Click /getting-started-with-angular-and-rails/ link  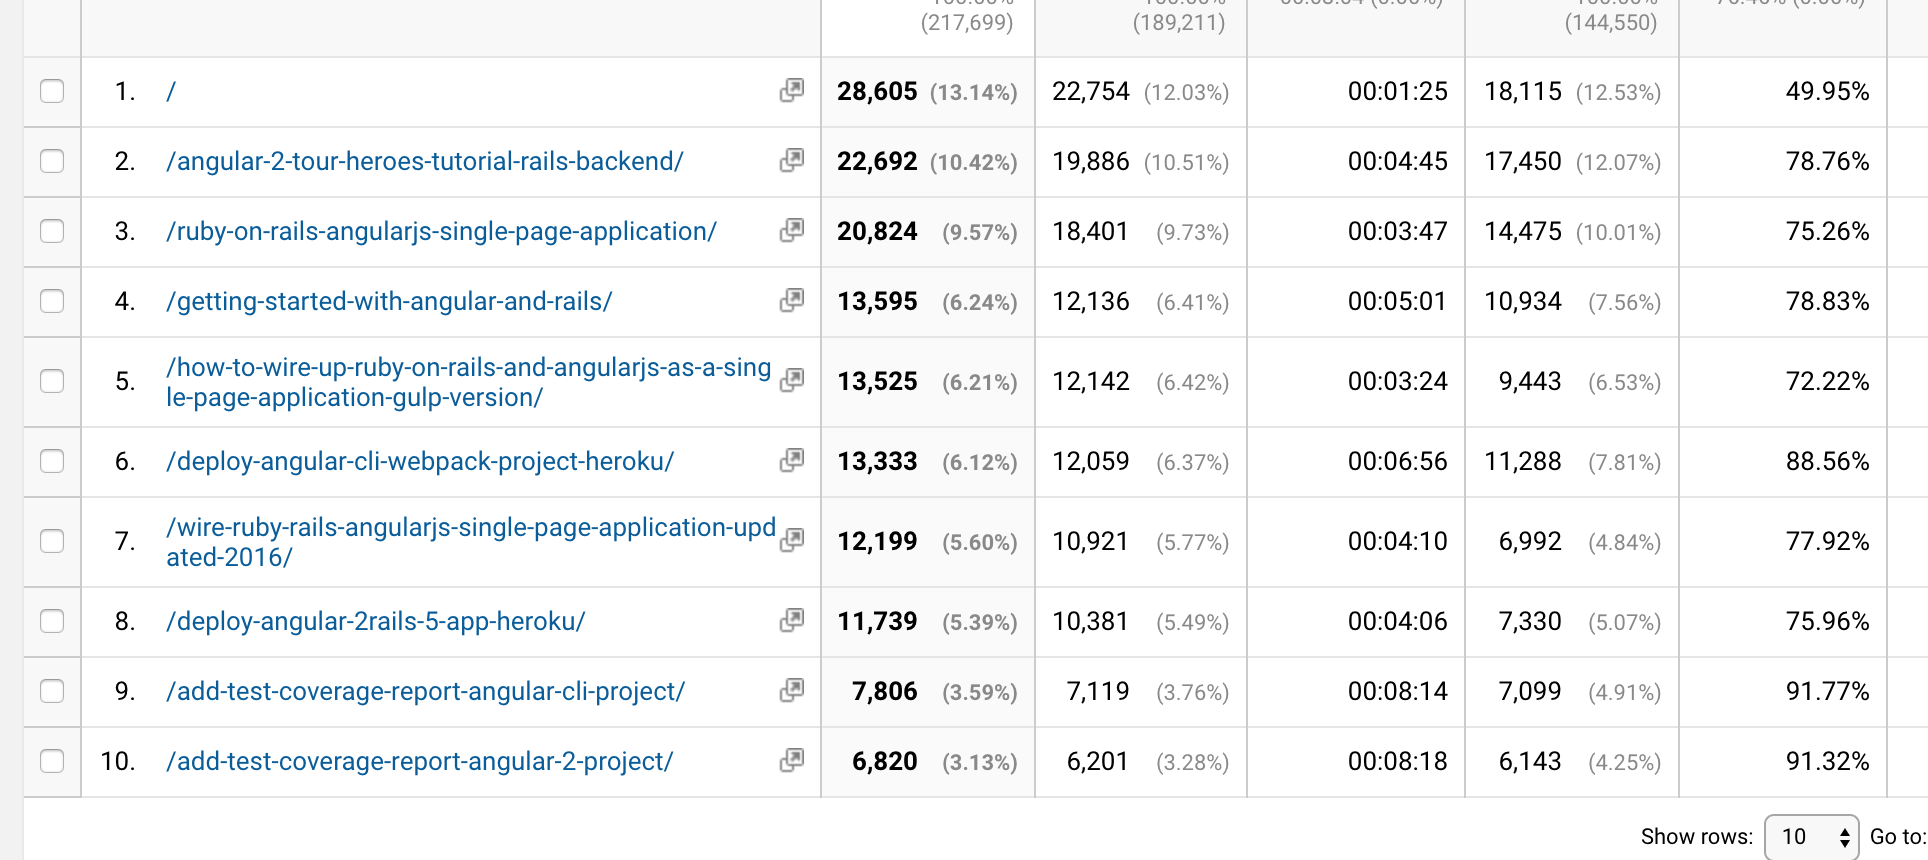point(389,301)
